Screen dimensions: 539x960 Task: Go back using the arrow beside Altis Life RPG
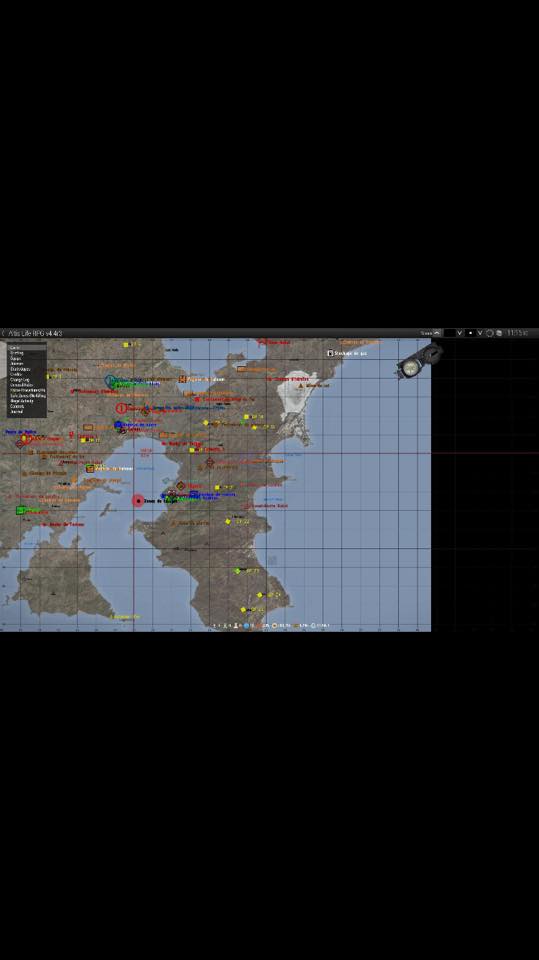pos(3,333)
